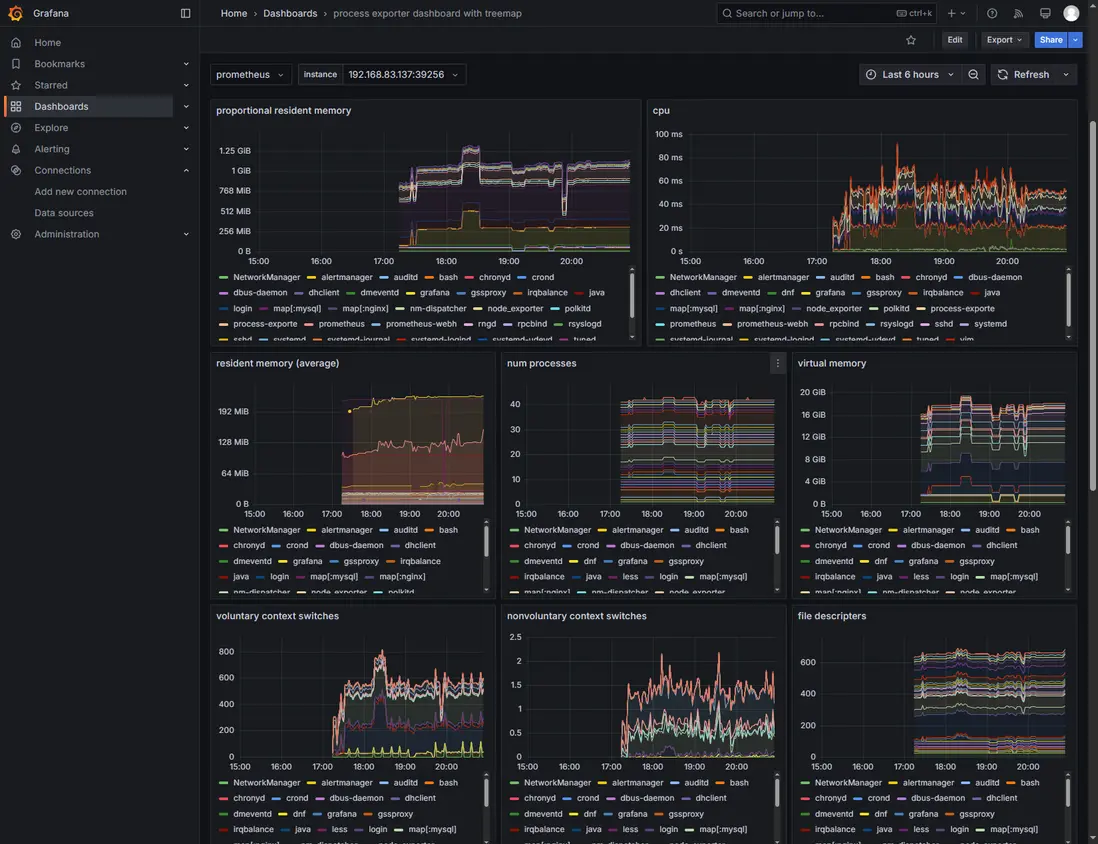Image resolution: width=1098 pixels, height=844 pixels.
Task: Toggle java series in resident memory legend
Action: (x=240, y=577)
